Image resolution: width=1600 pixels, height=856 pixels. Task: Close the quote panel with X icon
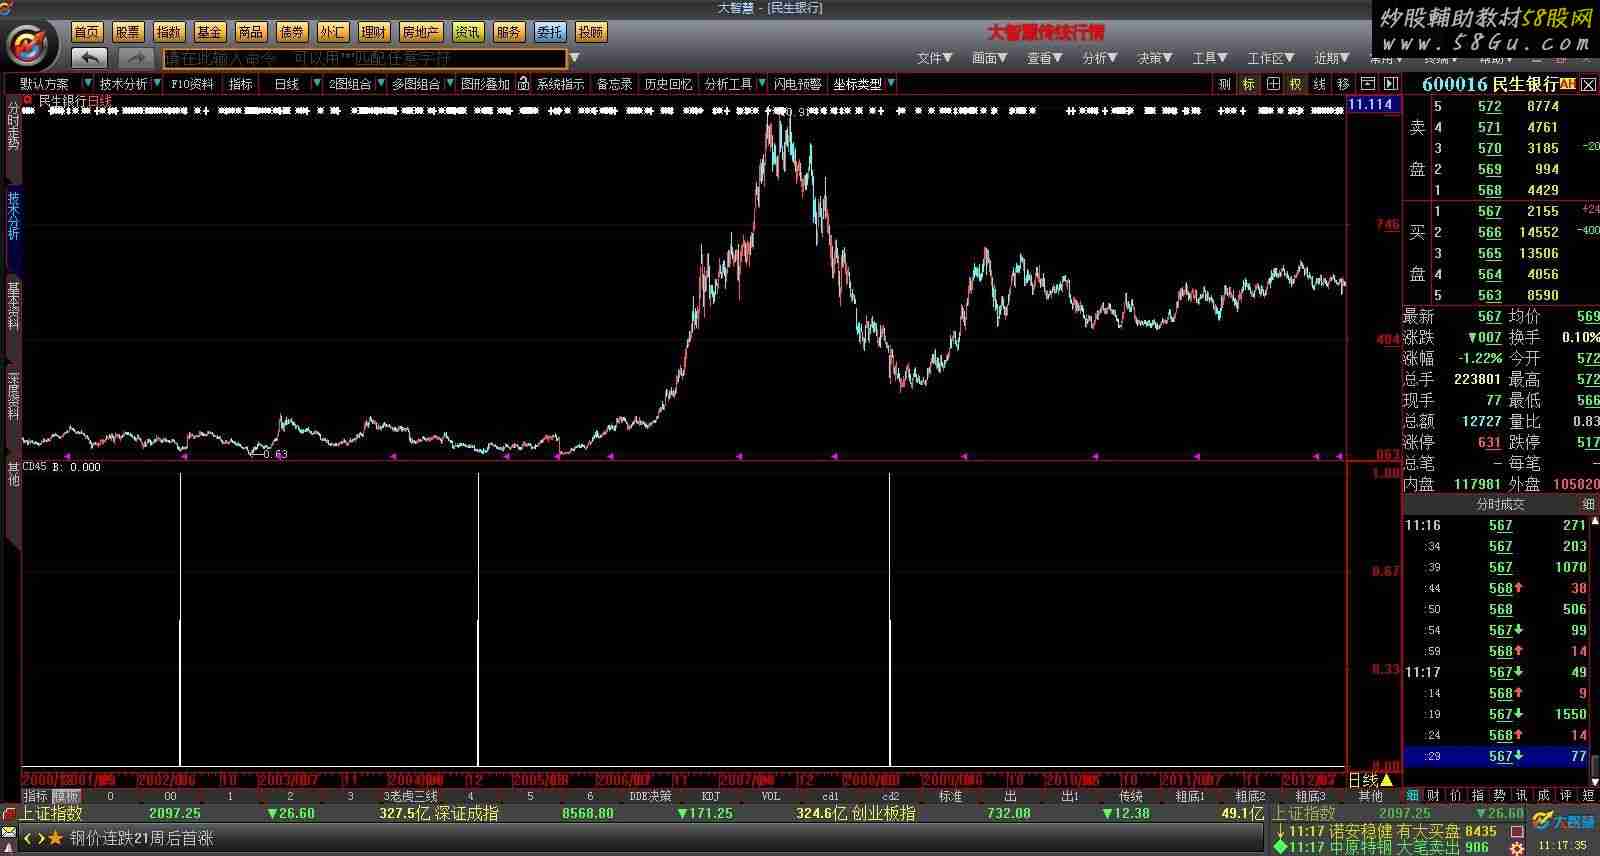tap(1588, 84)
